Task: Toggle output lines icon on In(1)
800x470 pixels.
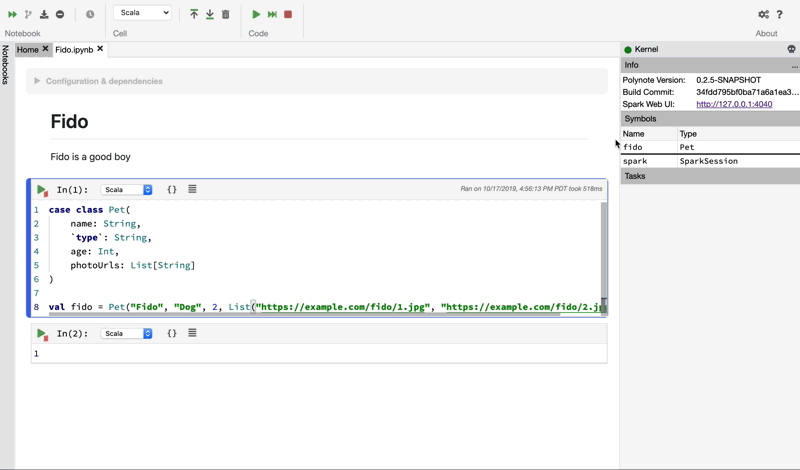Action: pyautogui.click(x=192, y=189)
